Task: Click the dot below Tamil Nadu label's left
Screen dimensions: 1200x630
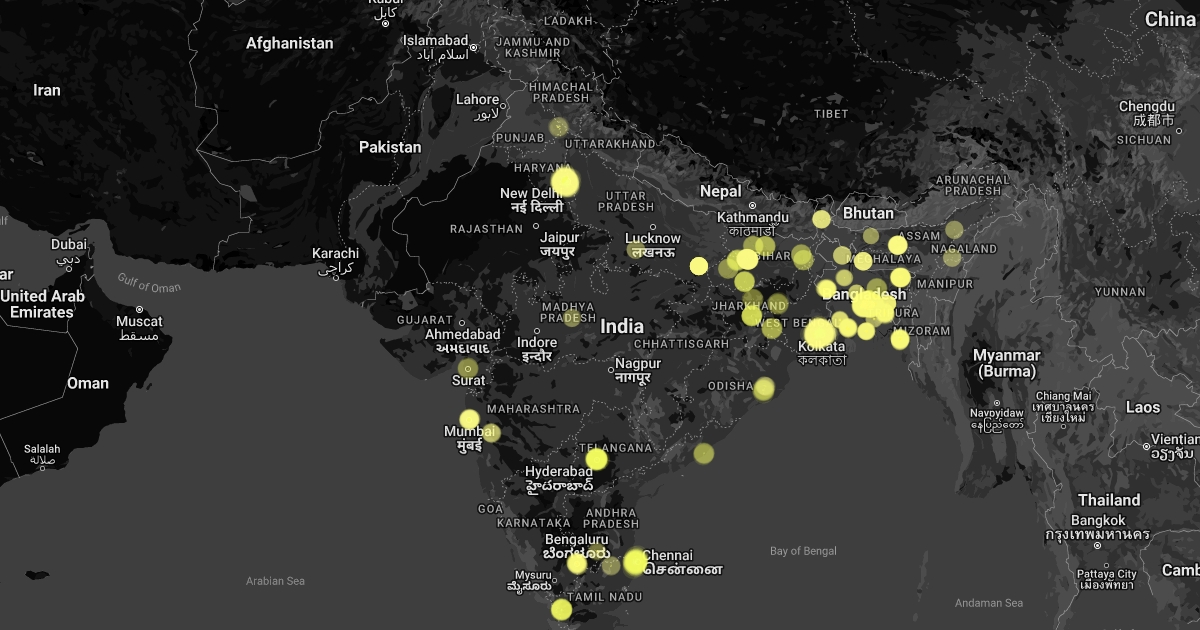Action: pos(561,609)
